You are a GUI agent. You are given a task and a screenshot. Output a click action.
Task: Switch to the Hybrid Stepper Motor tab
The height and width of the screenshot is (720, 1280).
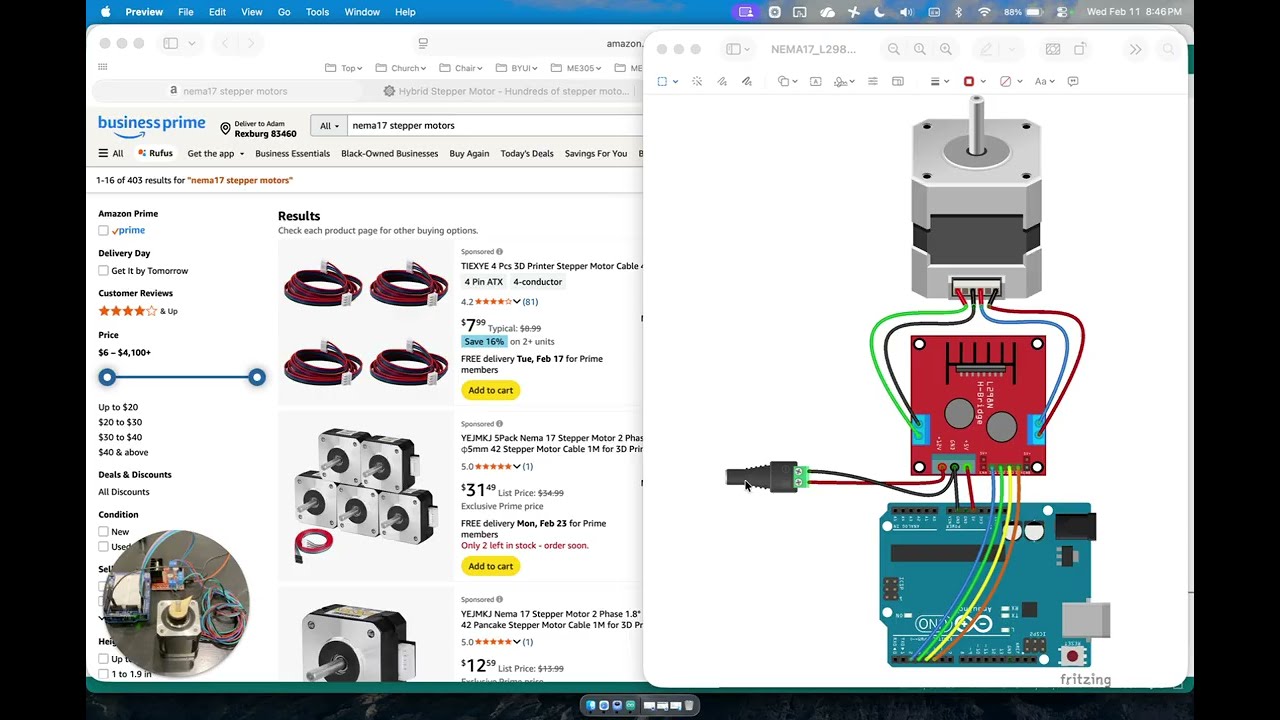point(507,91)
